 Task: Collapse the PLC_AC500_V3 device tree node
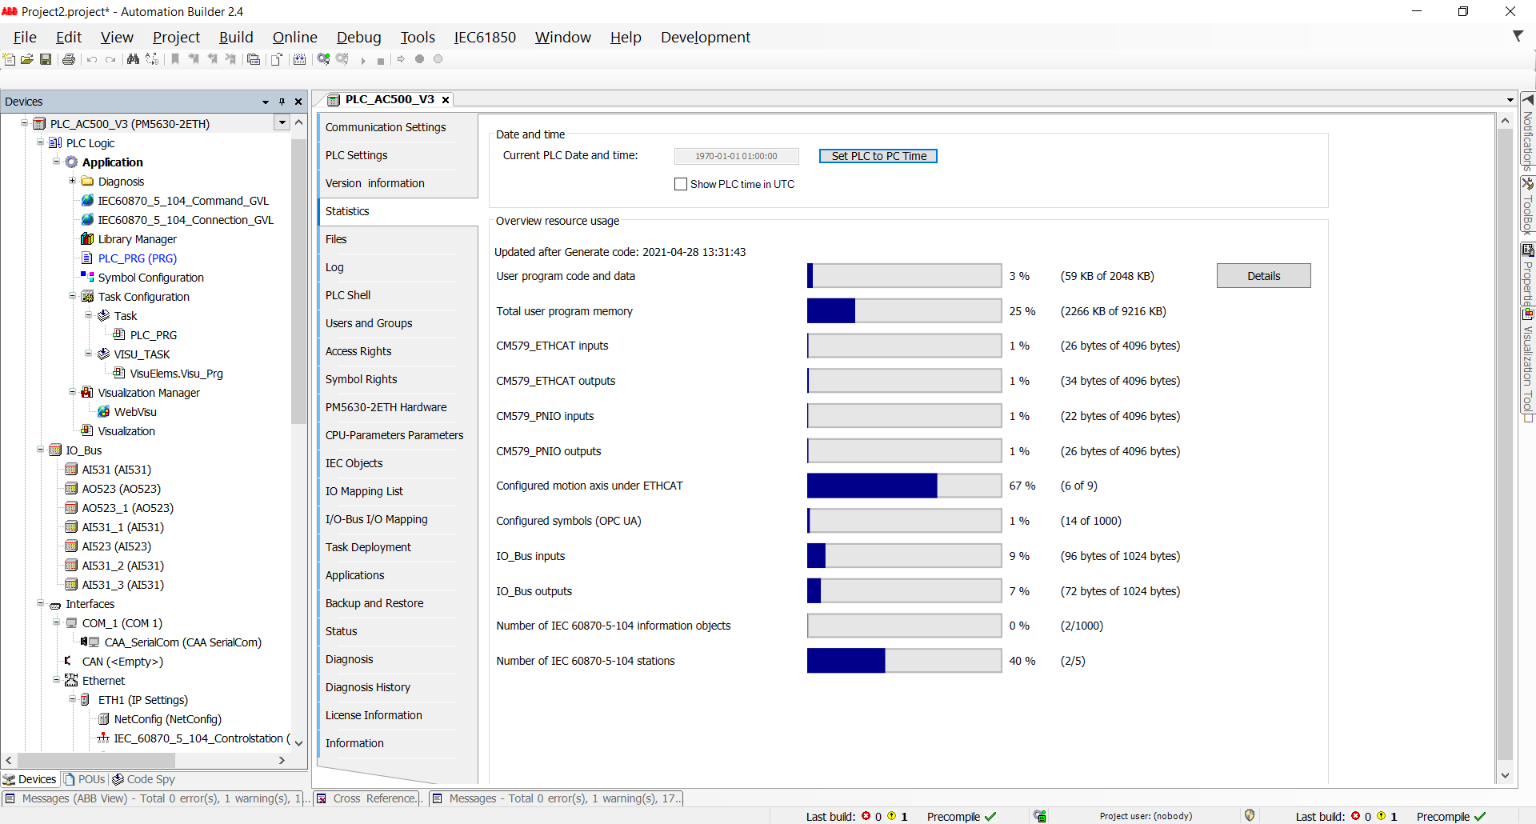23,122
